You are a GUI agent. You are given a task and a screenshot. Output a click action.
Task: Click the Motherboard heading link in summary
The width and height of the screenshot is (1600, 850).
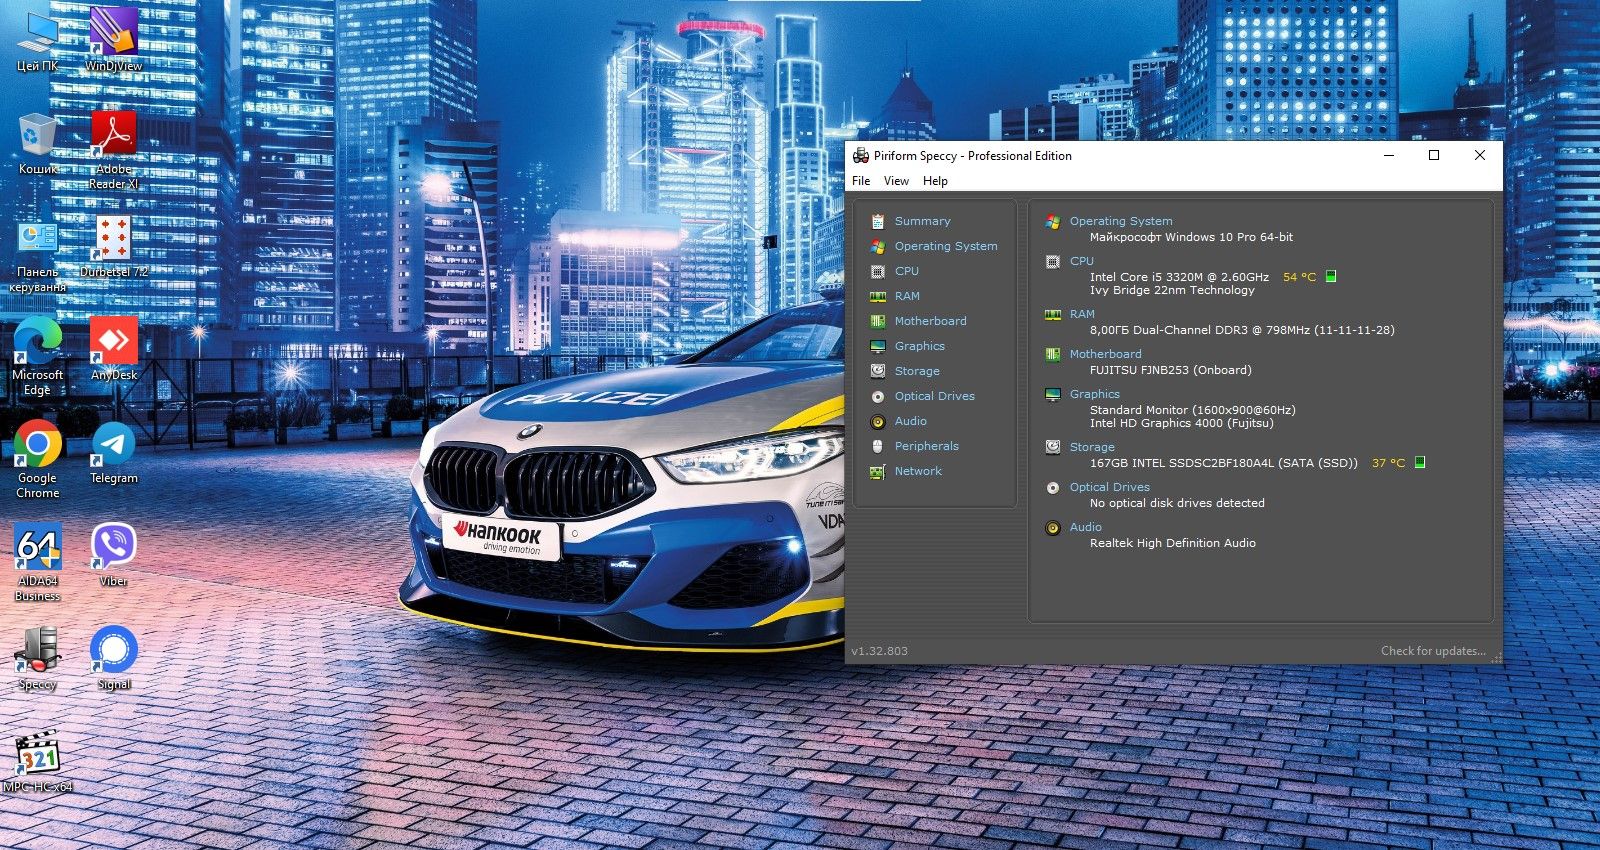tap(1105, 354)
